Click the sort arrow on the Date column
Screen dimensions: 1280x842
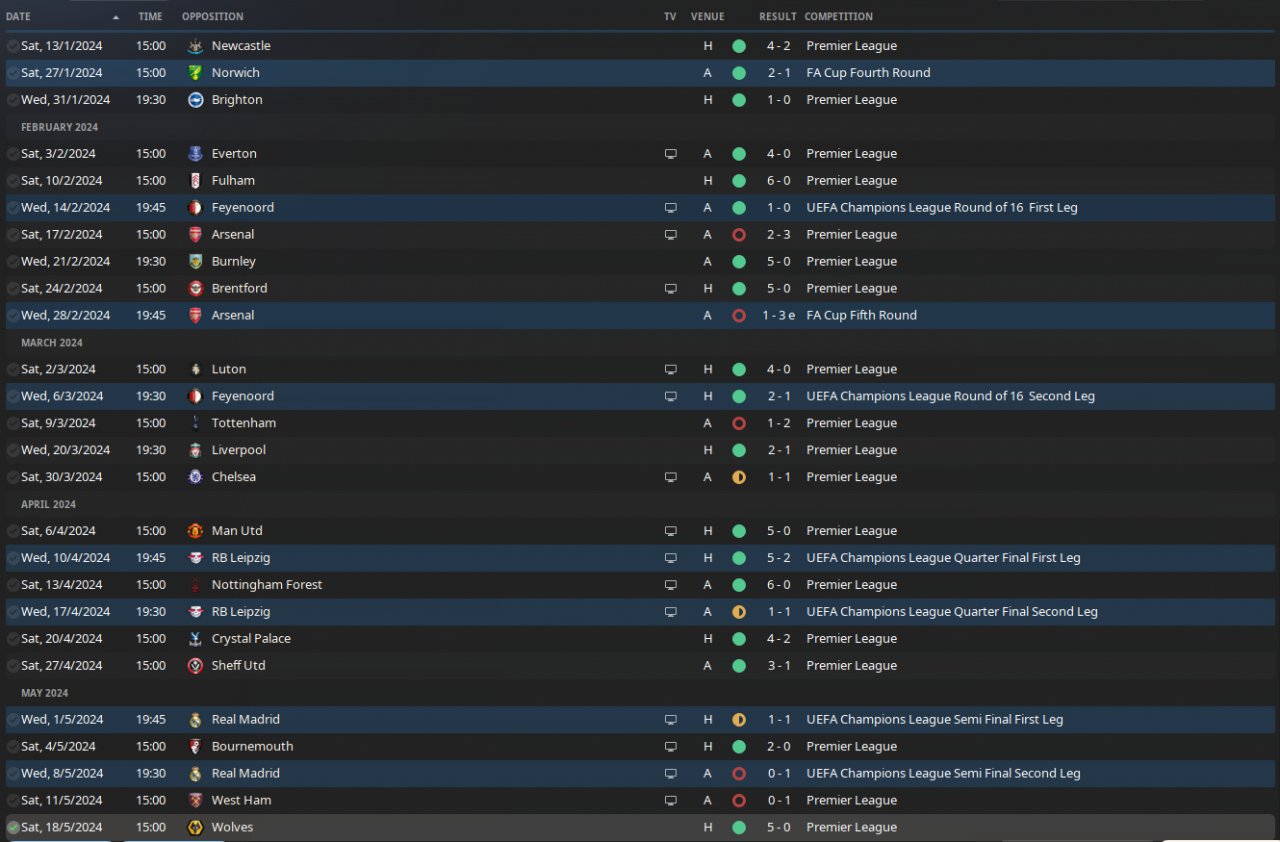click(116, 17)
